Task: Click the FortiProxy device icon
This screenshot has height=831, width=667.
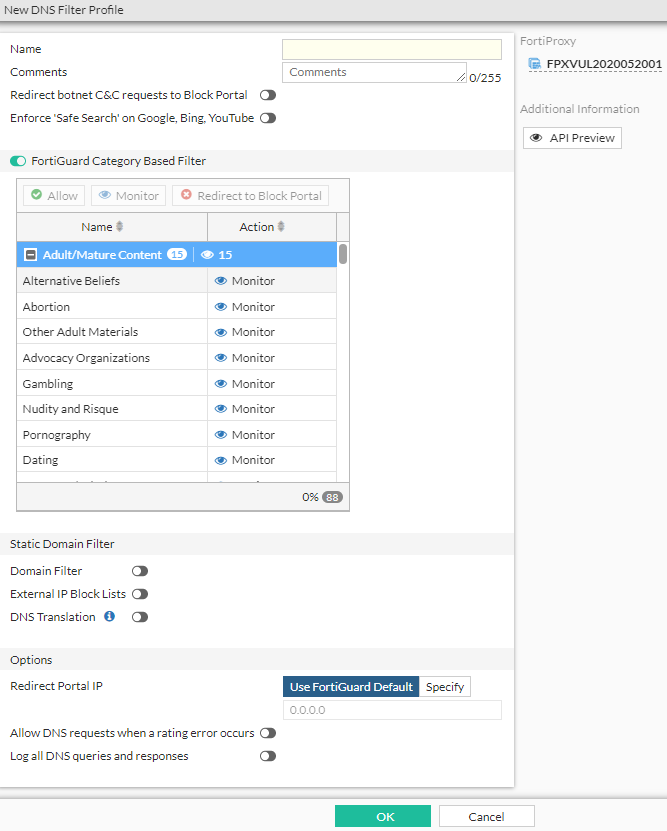Action: click(535, 64)
